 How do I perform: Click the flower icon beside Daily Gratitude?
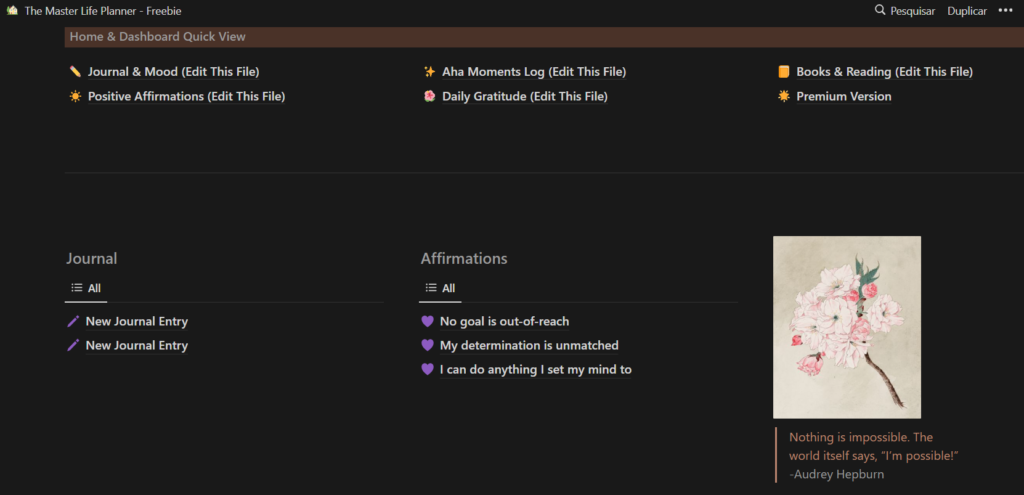click(x=429, y=97)
